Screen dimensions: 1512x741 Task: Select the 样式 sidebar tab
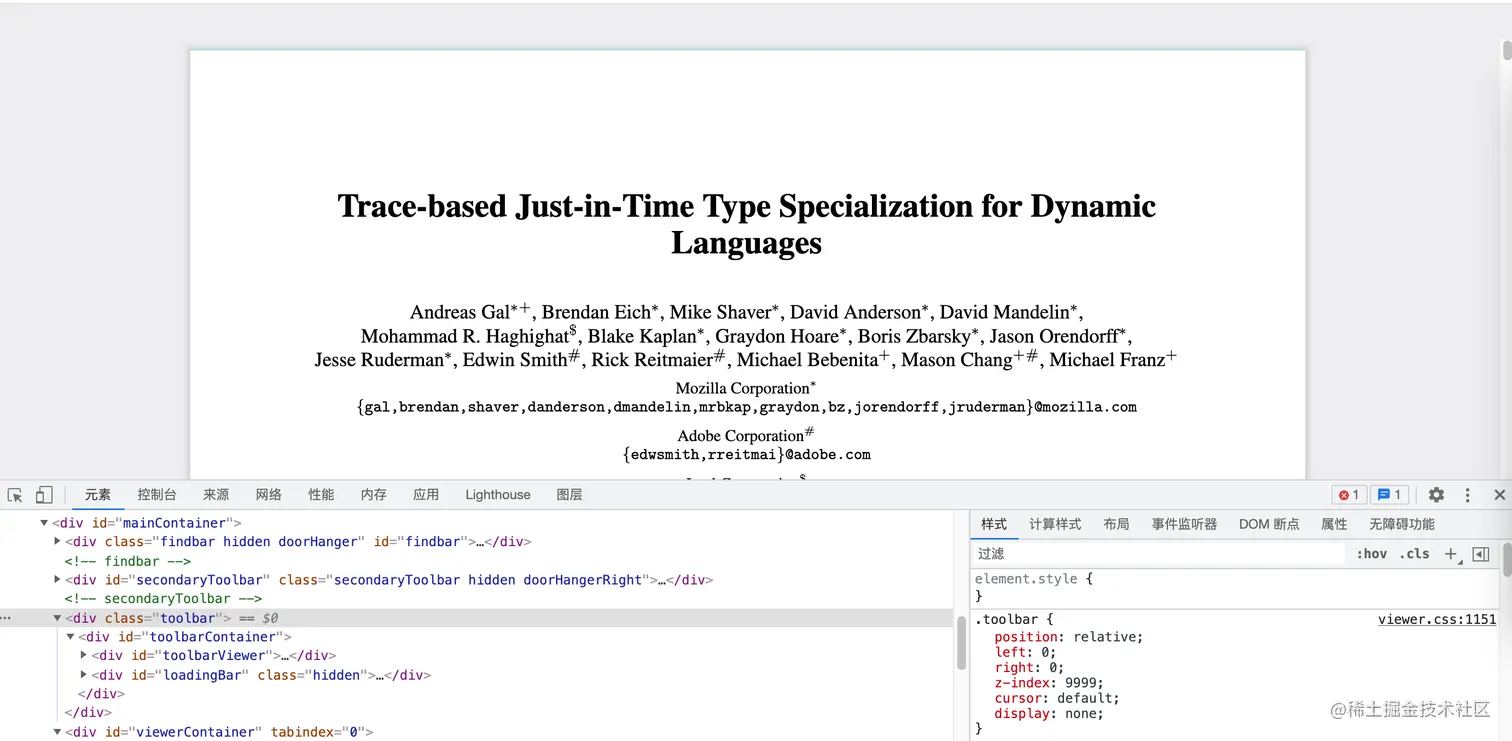tap(994, 524)
